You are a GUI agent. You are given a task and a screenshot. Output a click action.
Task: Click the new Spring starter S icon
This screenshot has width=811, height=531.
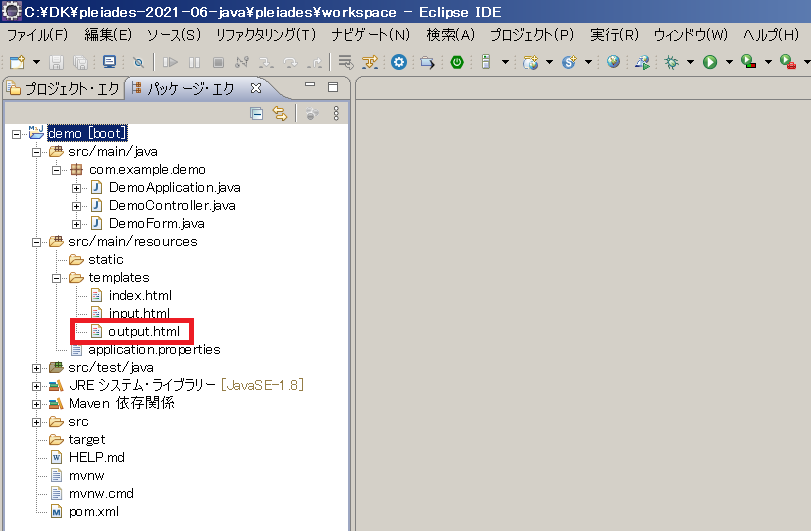point(569,63)
